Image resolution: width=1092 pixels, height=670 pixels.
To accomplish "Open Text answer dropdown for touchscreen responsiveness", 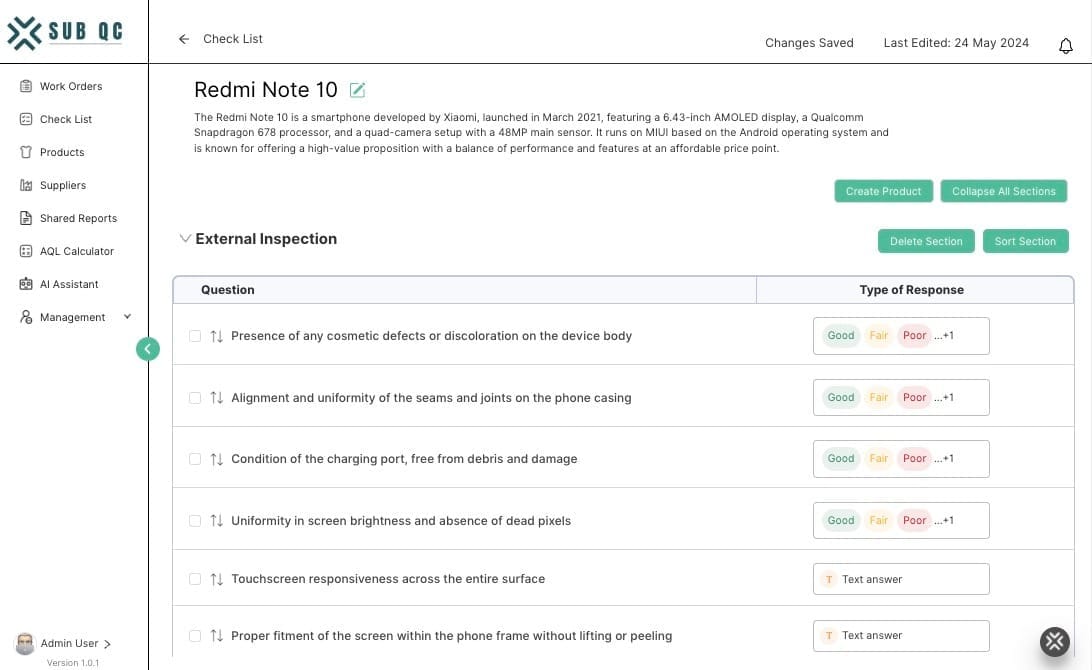I will [x=900, y=579].
